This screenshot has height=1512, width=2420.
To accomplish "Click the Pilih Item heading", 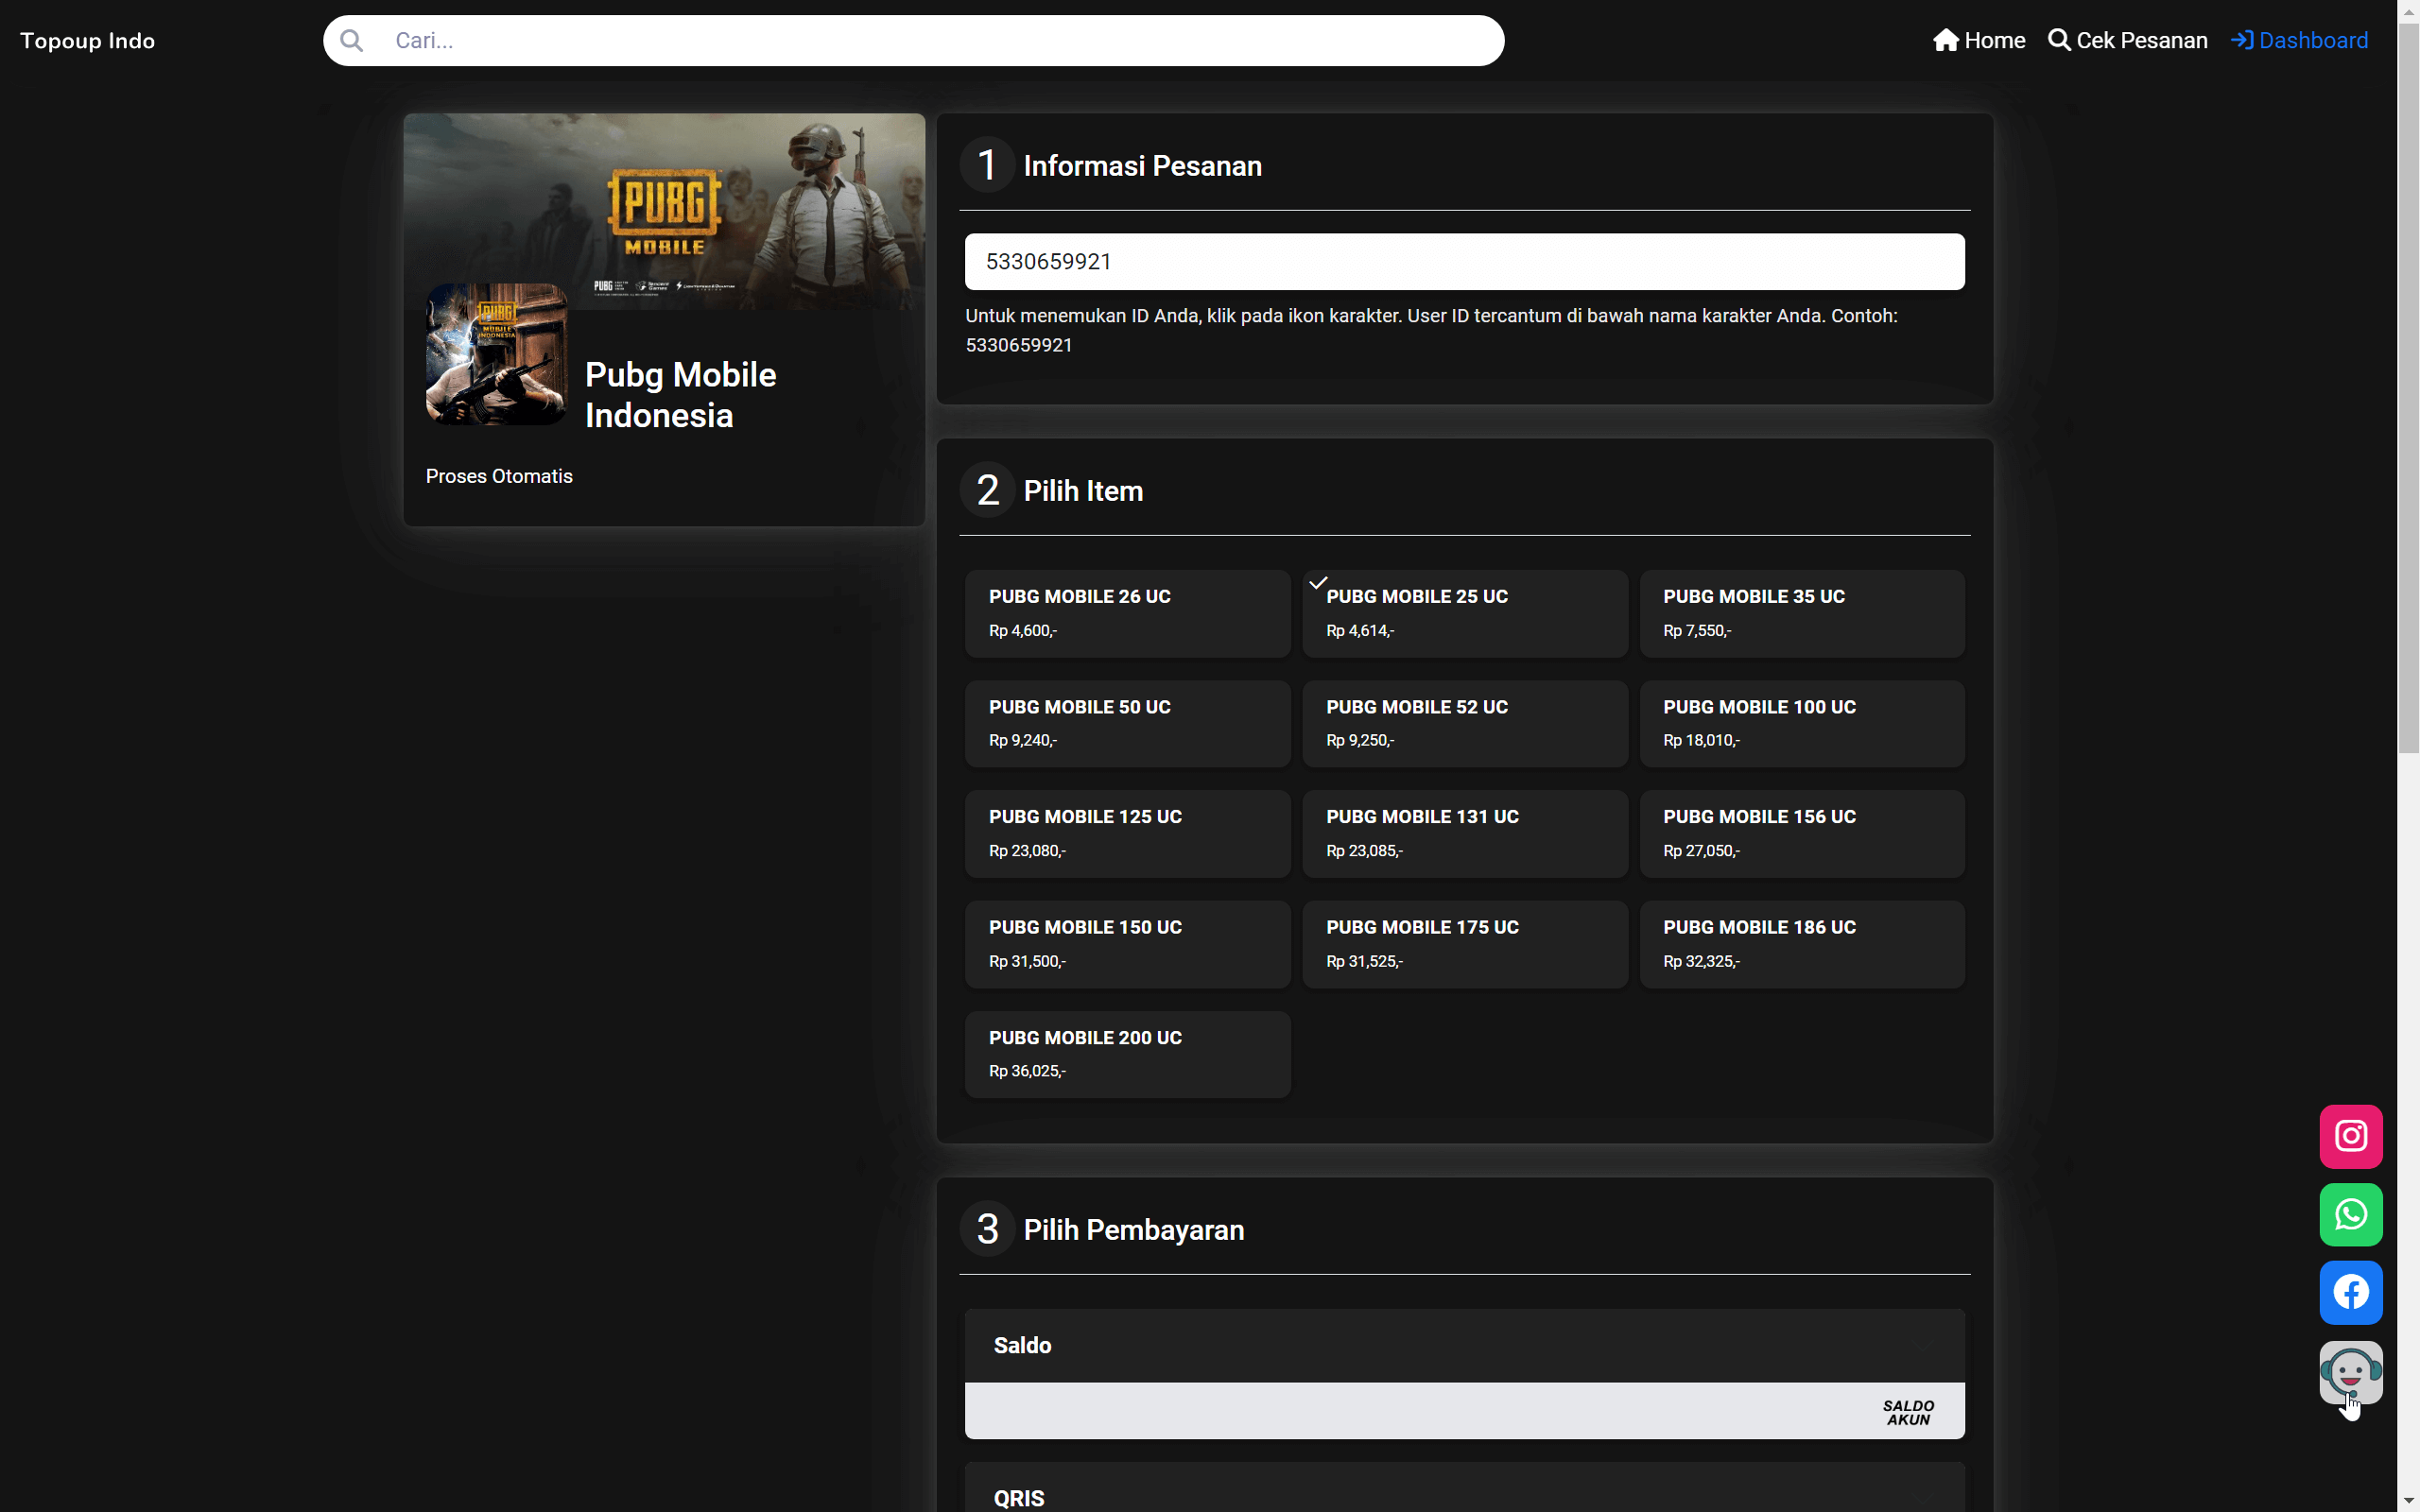I will pos(1083,491).
